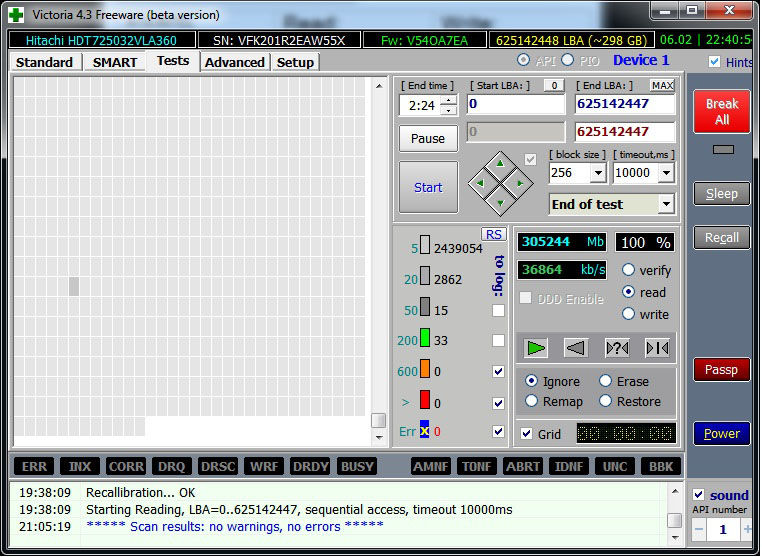This screenshot has width=762, height=557.
Task: Click the Start scan button
Action: point(428,187)
